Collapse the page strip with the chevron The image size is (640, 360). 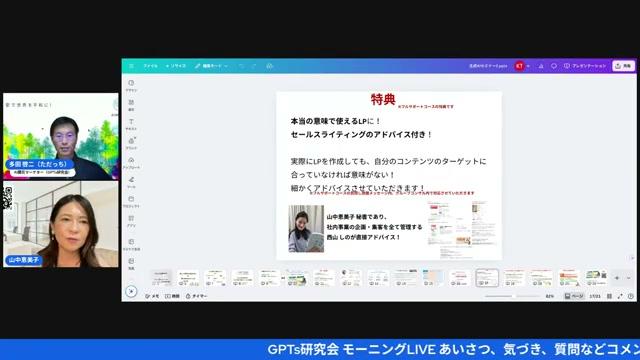coord(629,278)
